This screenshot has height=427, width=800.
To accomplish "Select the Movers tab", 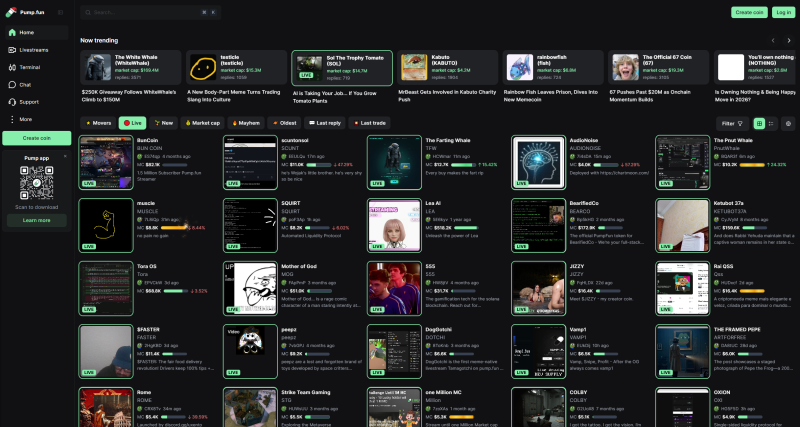I will point(99,122).
